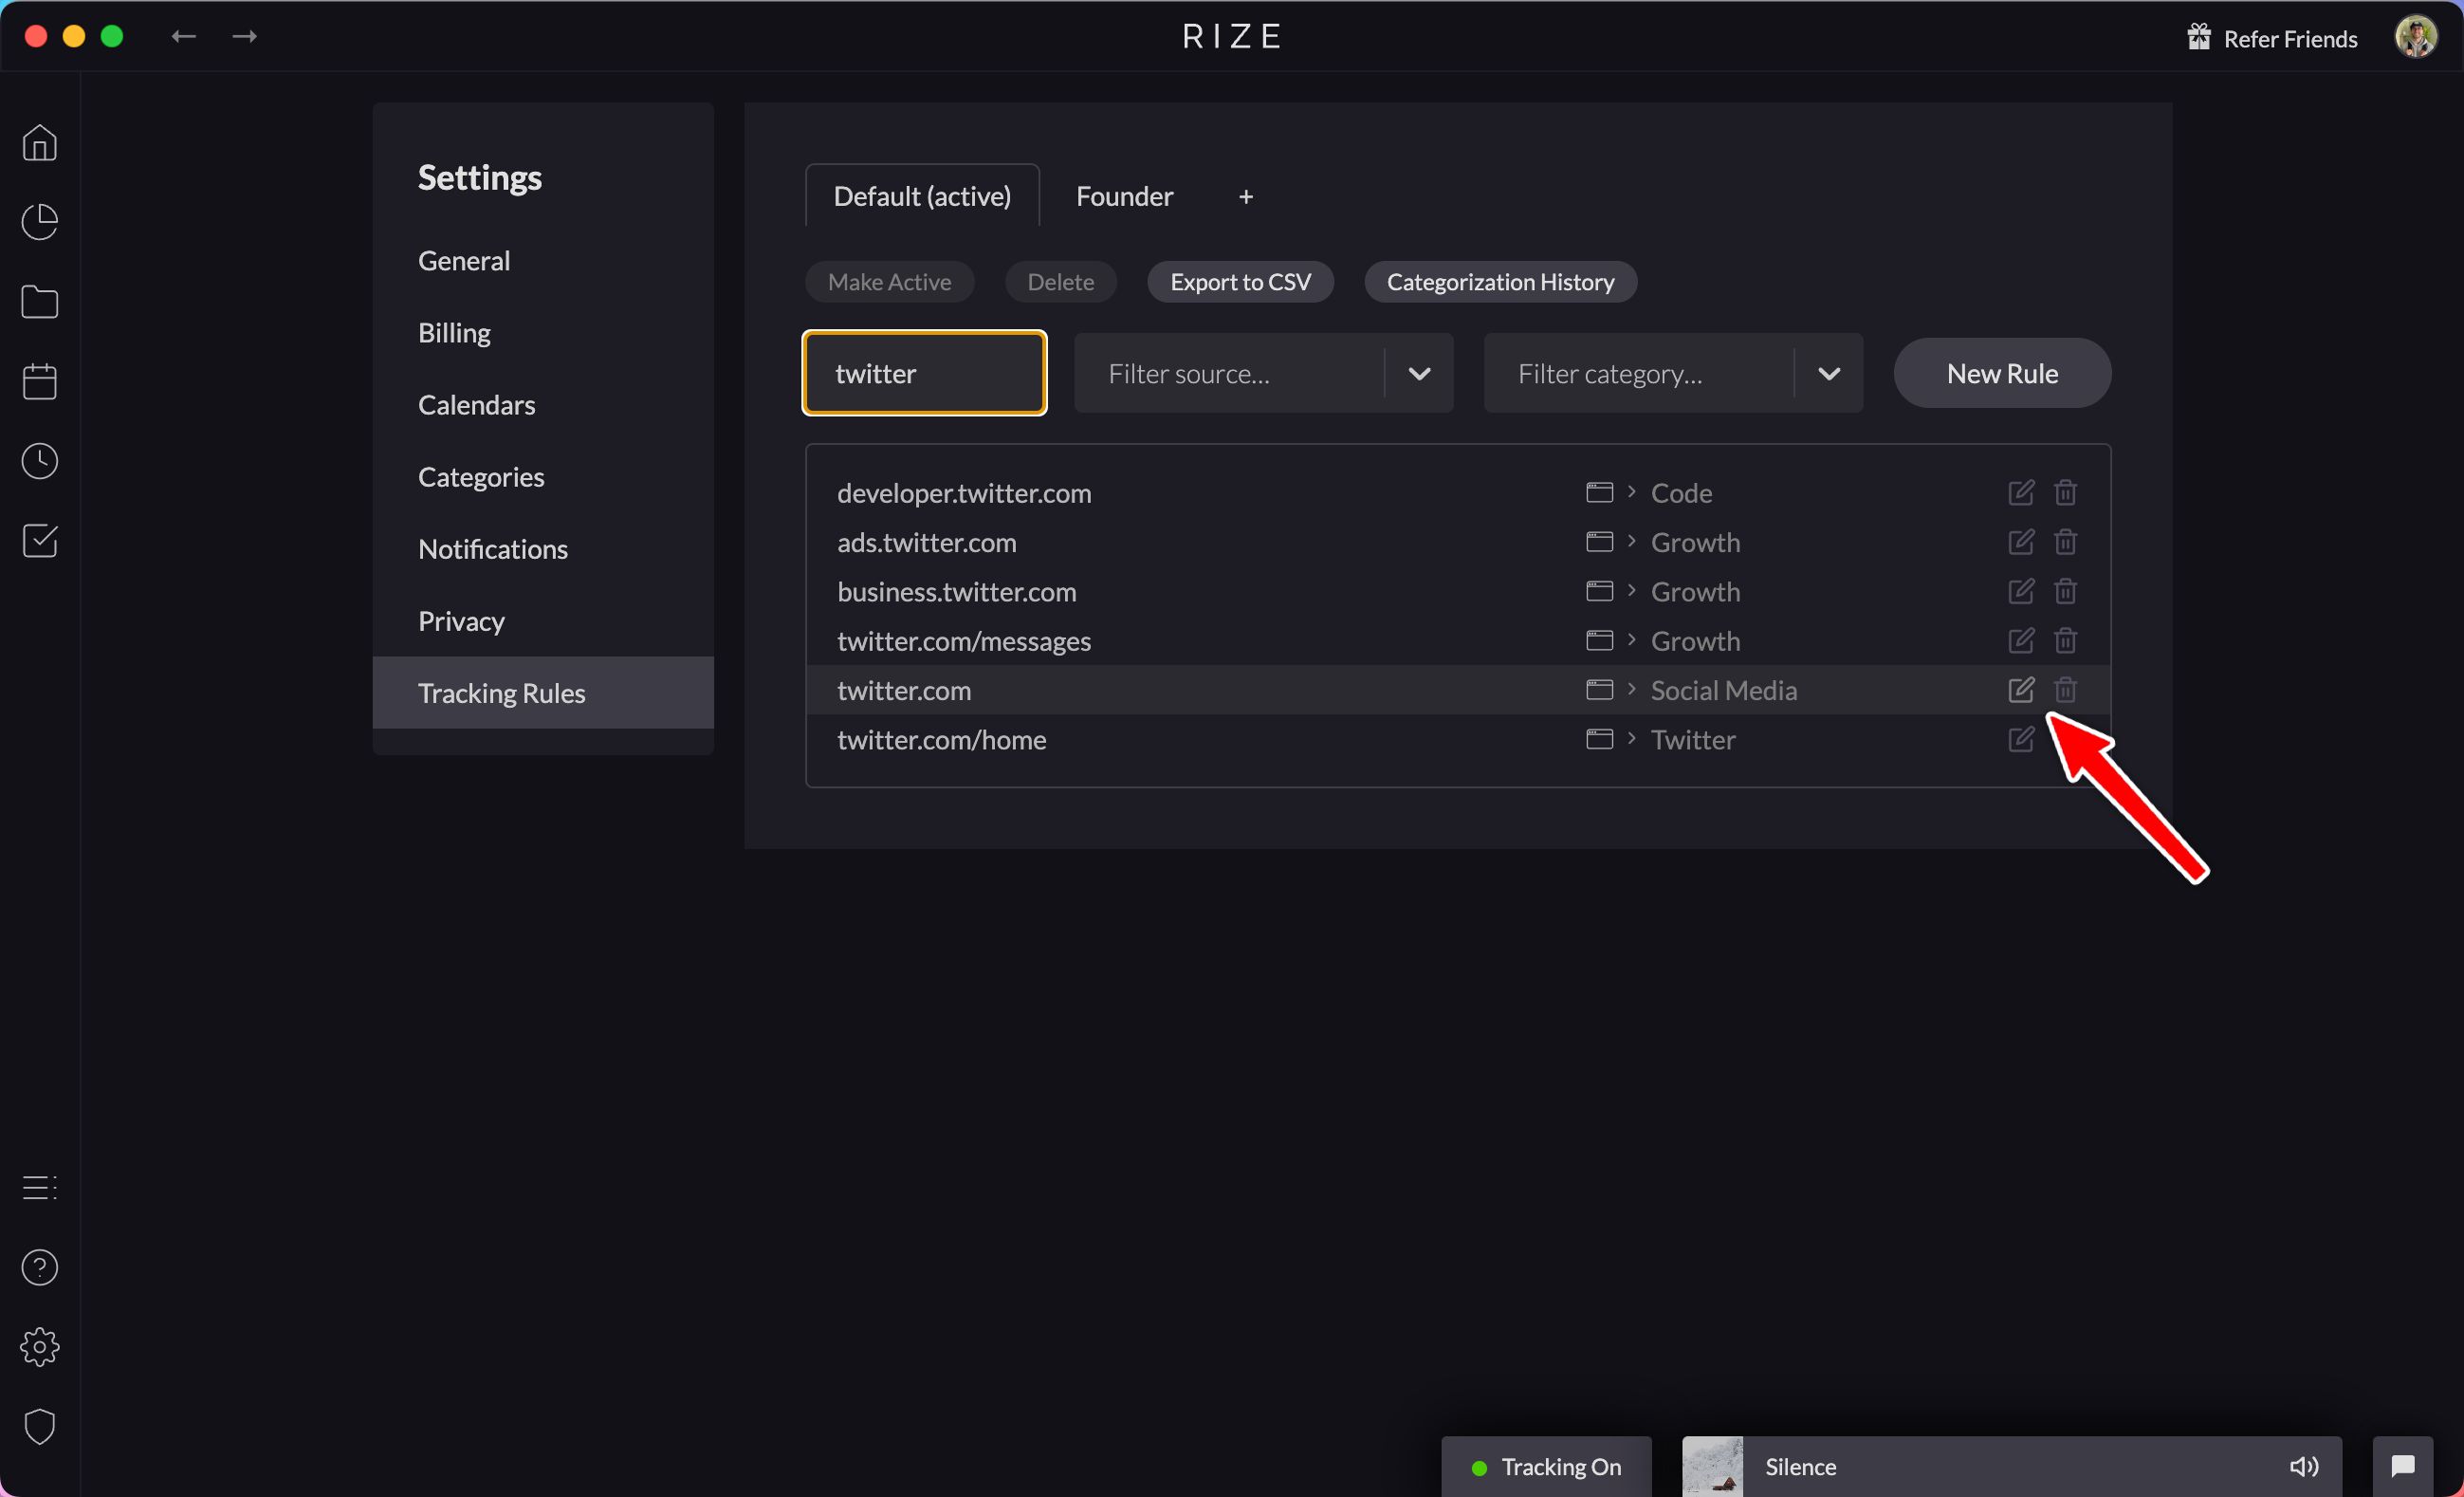Screen dimensions: 2464x1497
Task: Open the shield privacy icon in sidebar
Action: 40,1427
